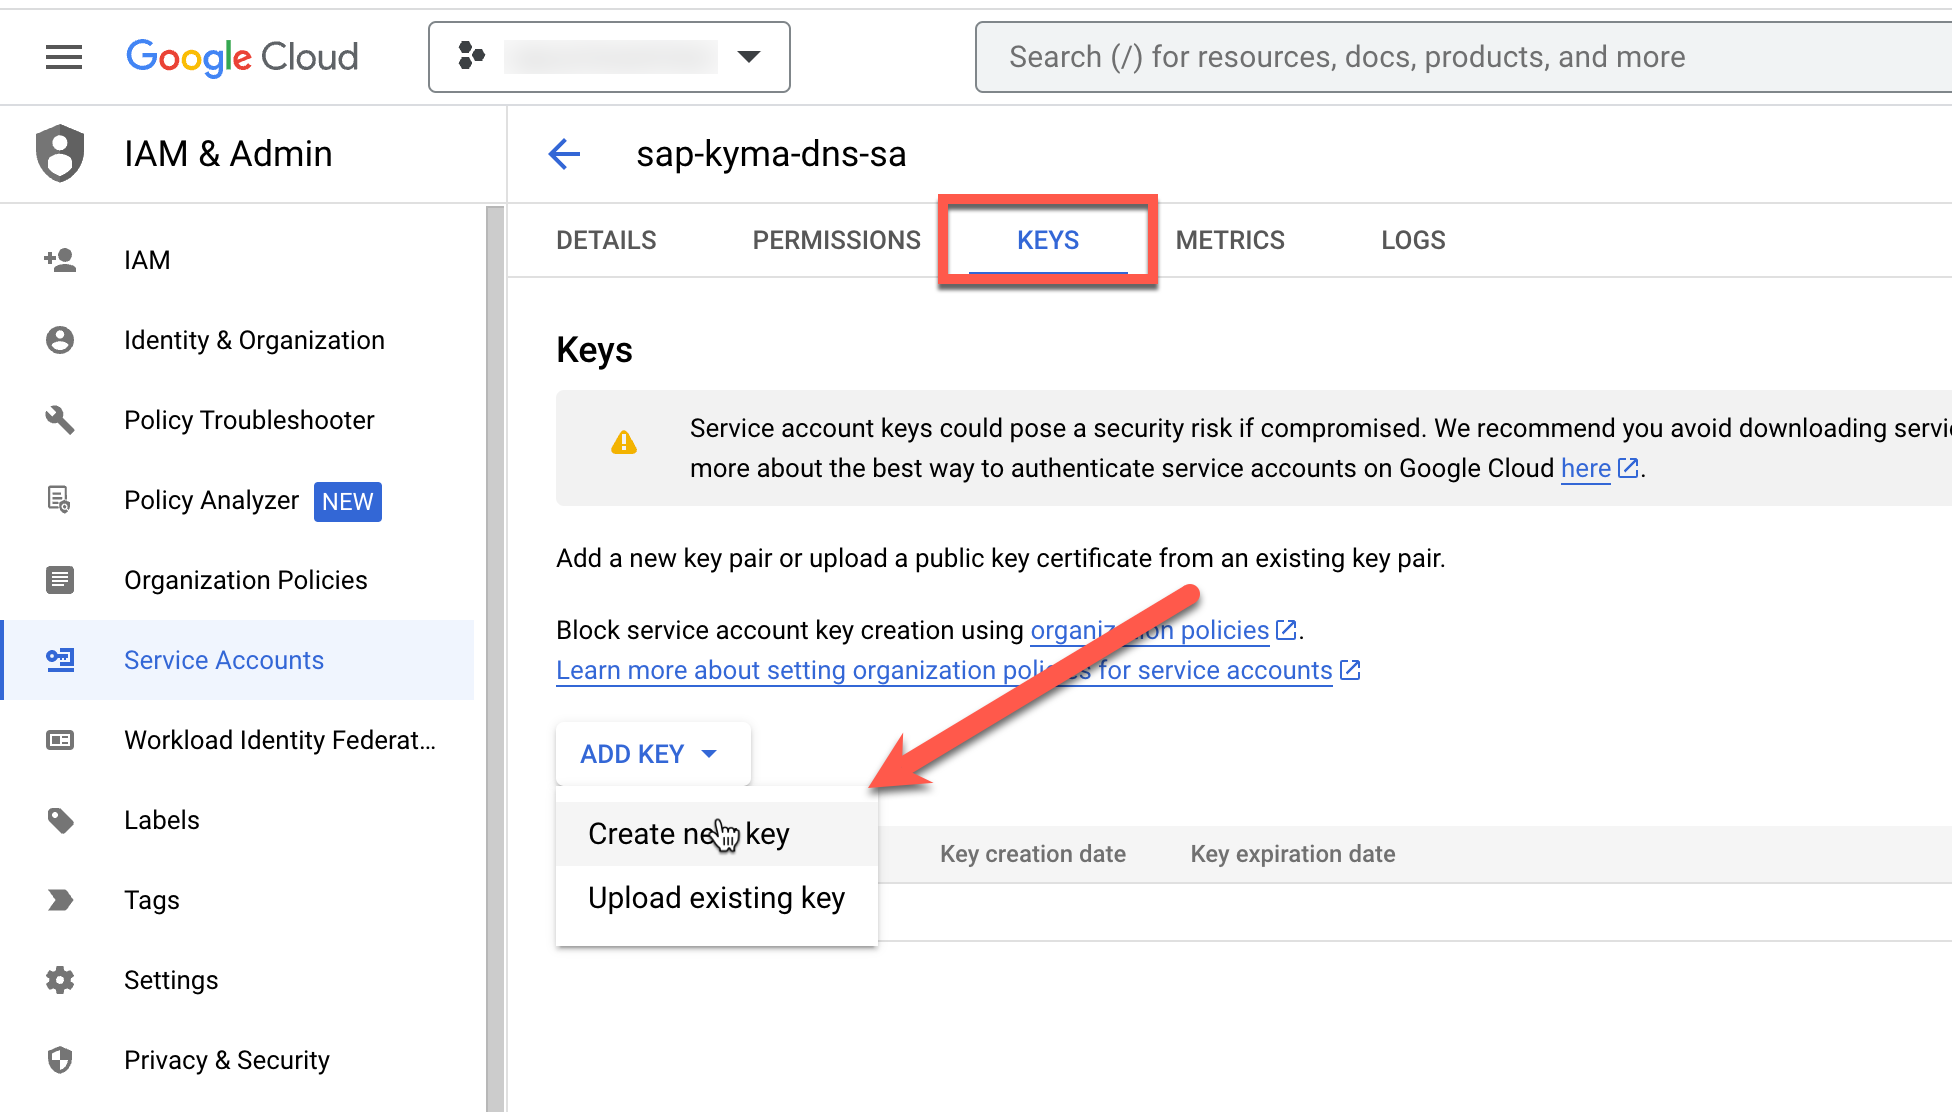Click the Settings gear icon

60,980
